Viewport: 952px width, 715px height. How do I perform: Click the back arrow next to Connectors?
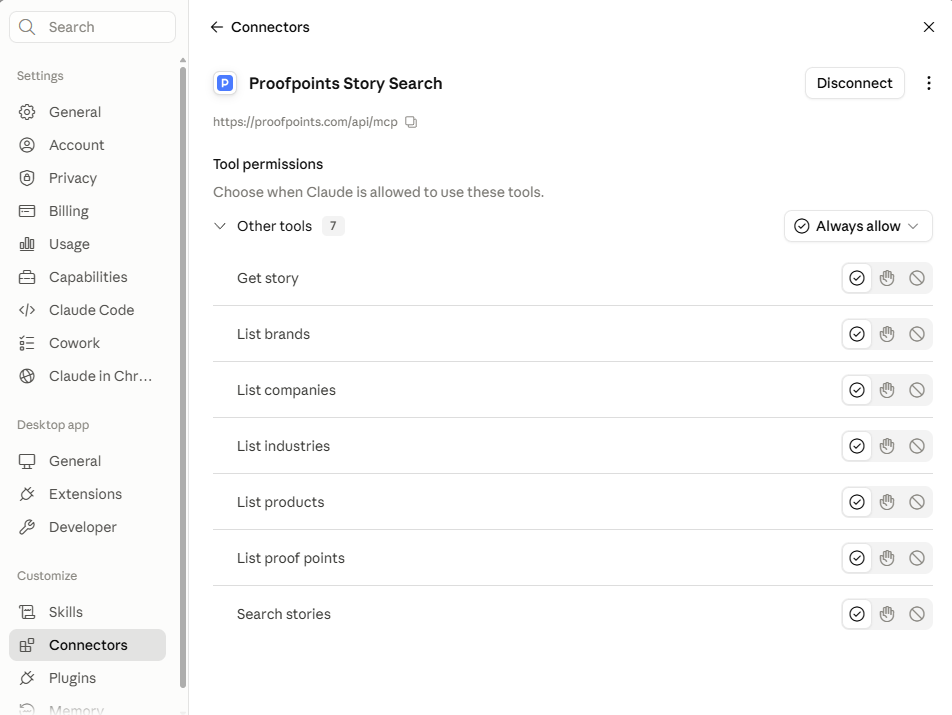(x=217, y=27)
